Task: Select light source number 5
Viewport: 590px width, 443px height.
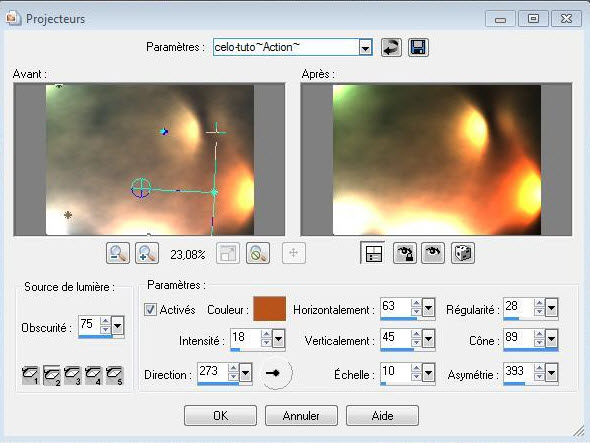Action: point(115,375)
